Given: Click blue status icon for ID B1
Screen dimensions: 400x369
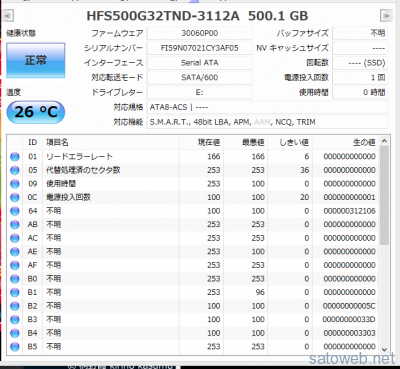Looking at the screenshot, I should pos(15,292).
